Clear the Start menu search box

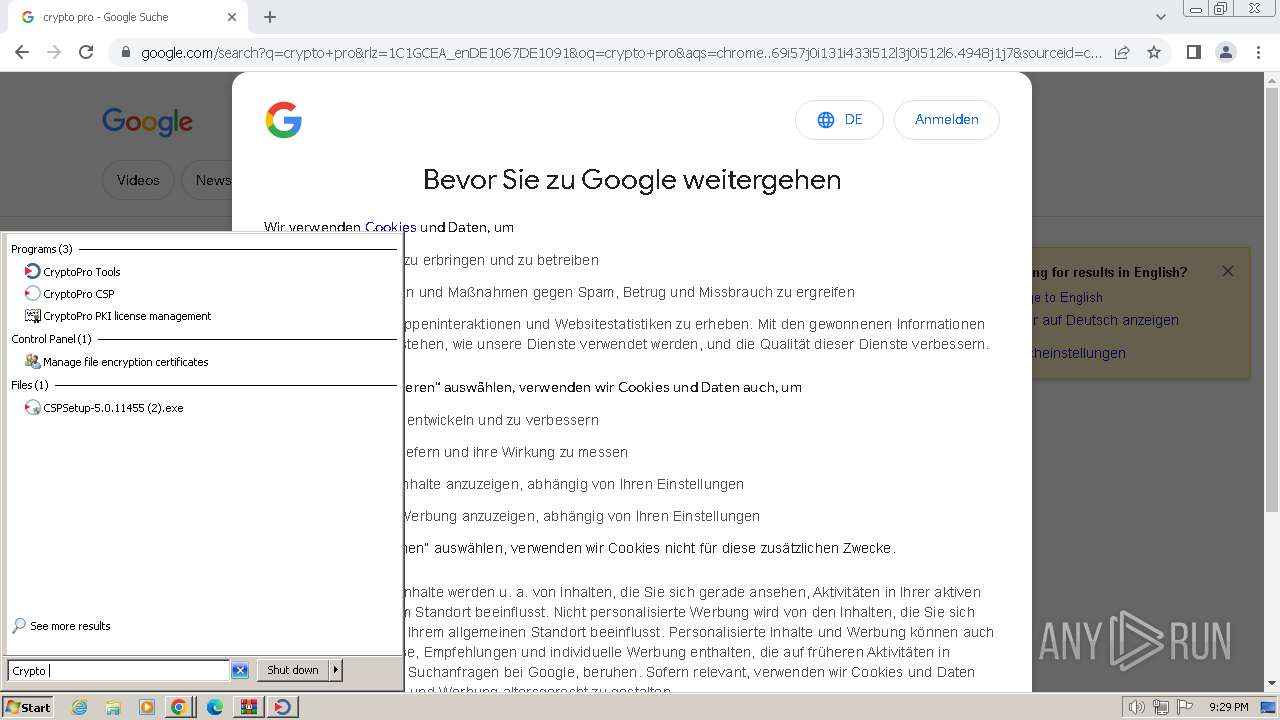[x=240, y=671]
